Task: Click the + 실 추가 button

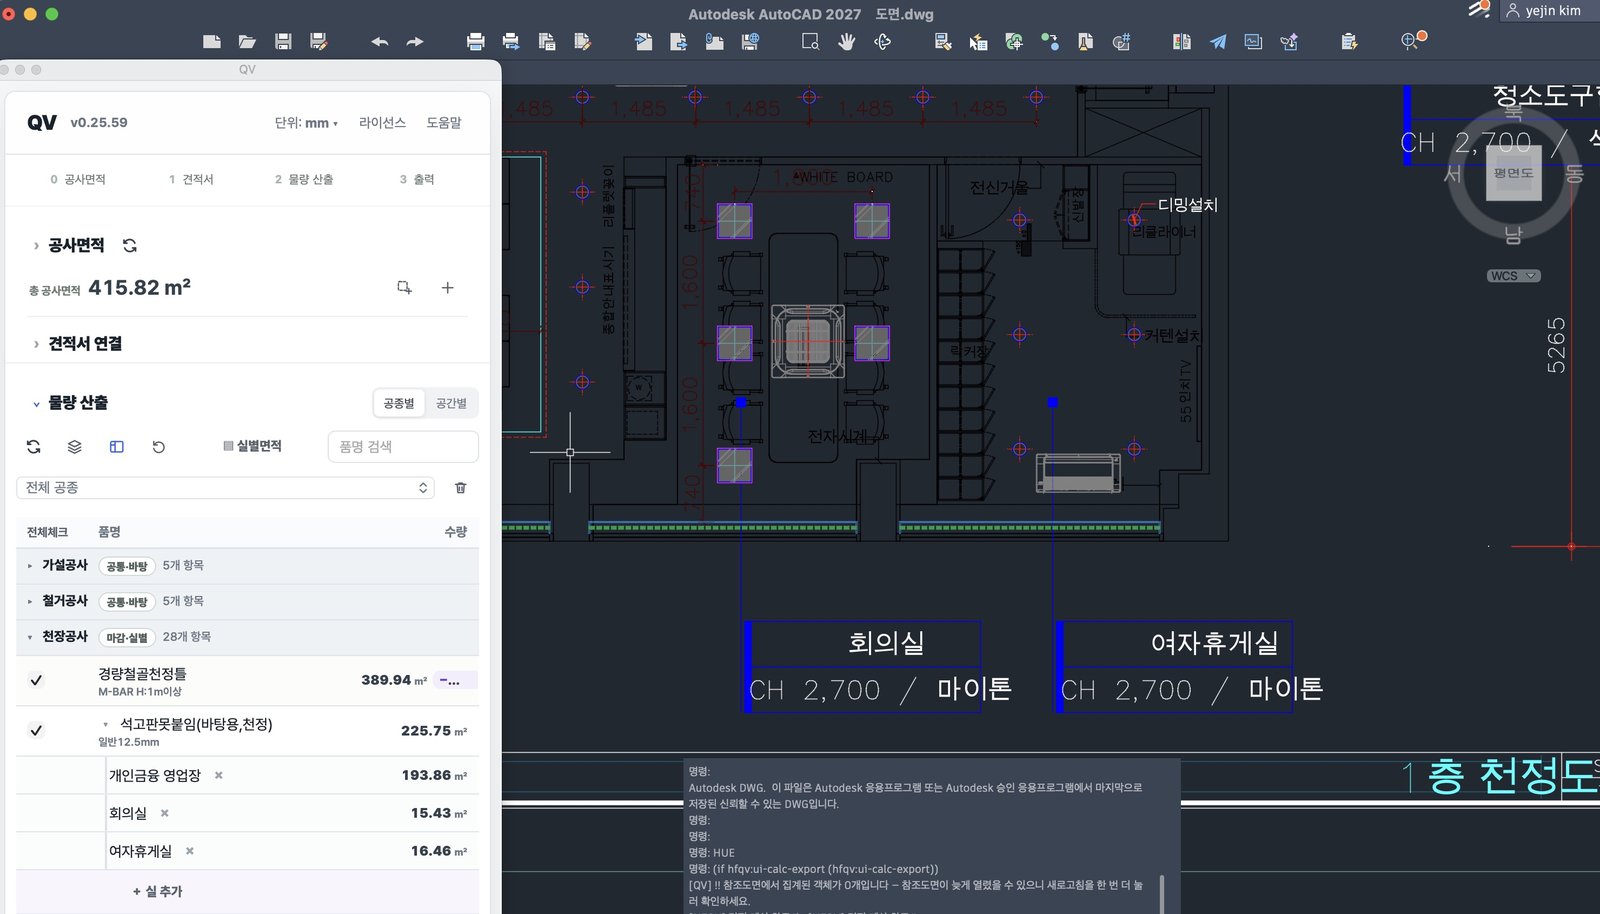Action: (x=158, y=892)
